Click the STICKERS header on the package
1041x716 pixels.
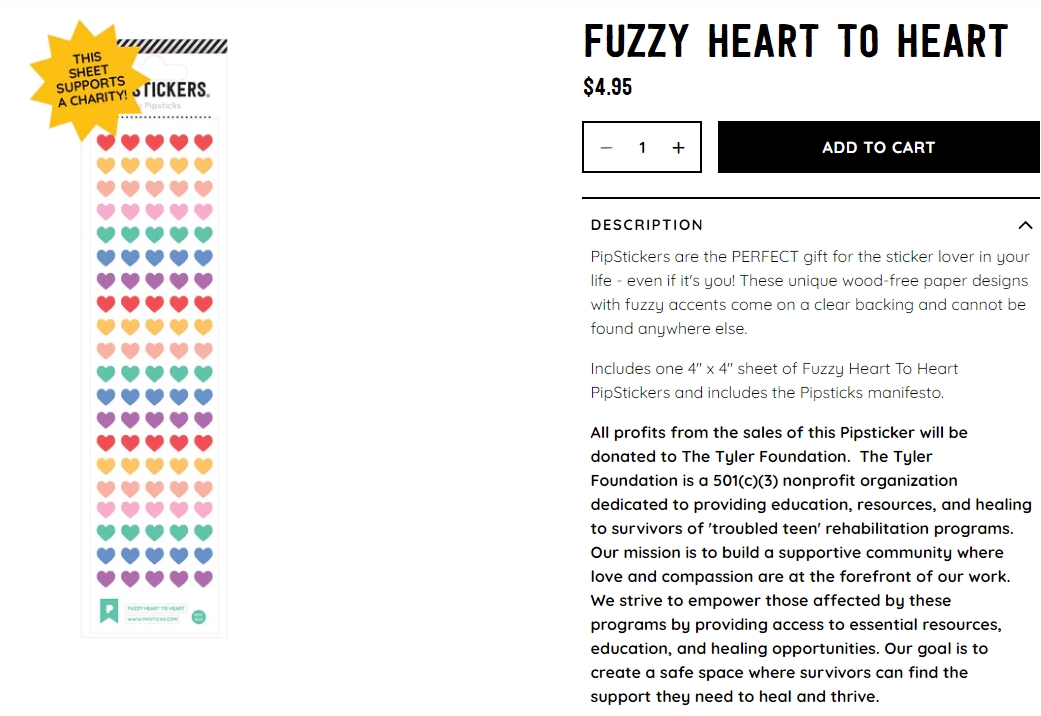click(x=171, y=89)
